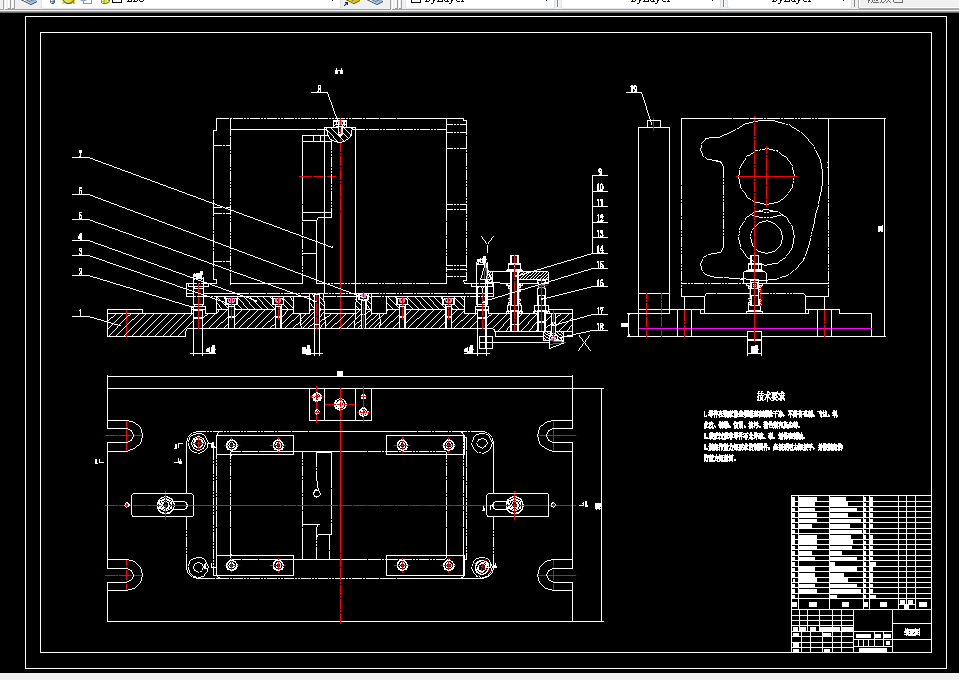Select the drawing name cell in title block
The image size is (959, 680).
click(x=912, y=632)
